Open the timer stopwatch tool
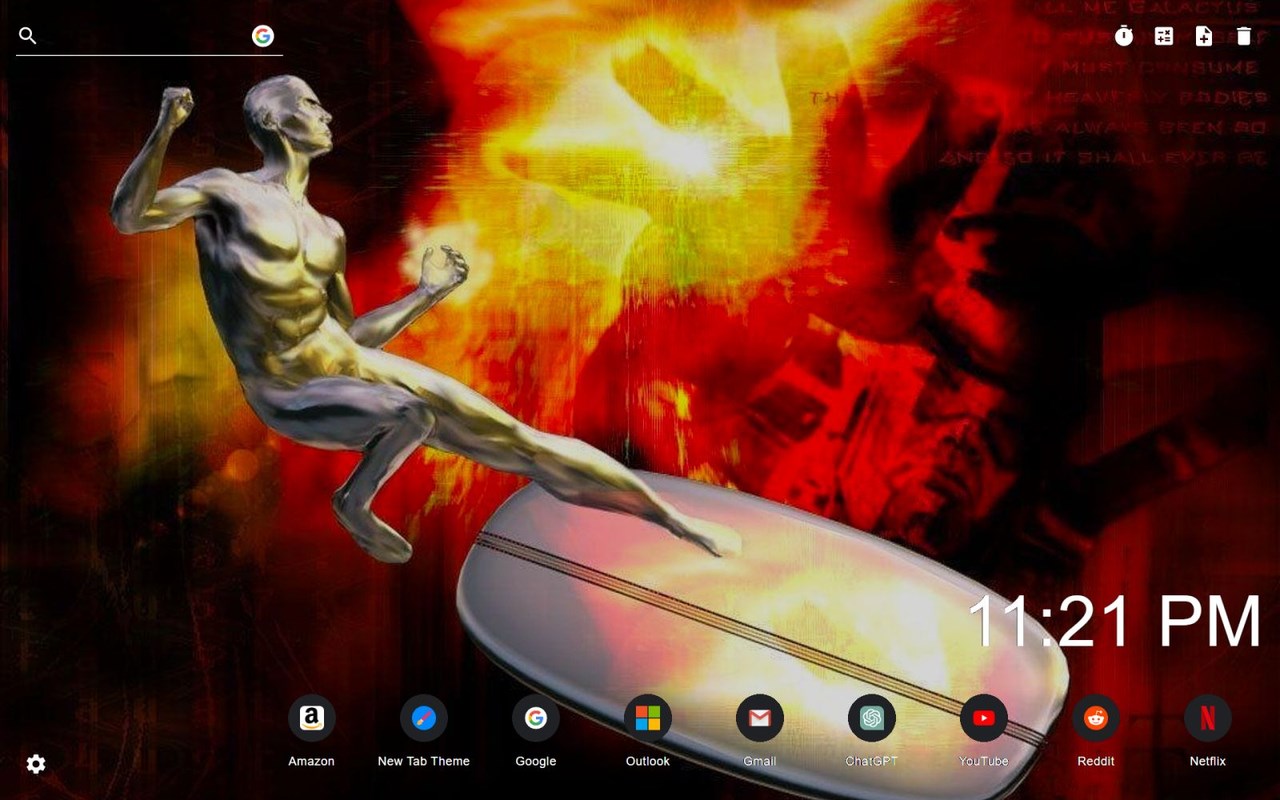Viewport: 1280px width, 800px height. (1124, 36)
